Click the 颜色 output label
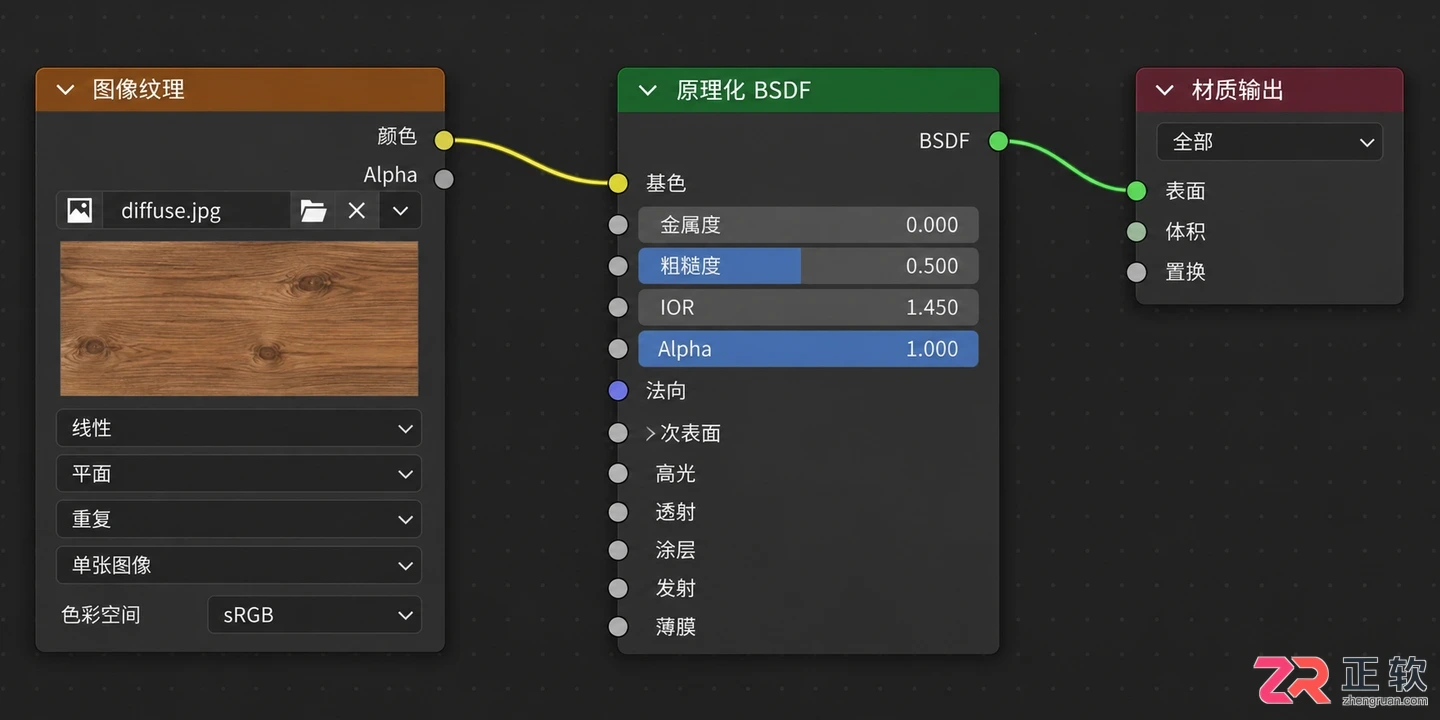 coord(397,136)
